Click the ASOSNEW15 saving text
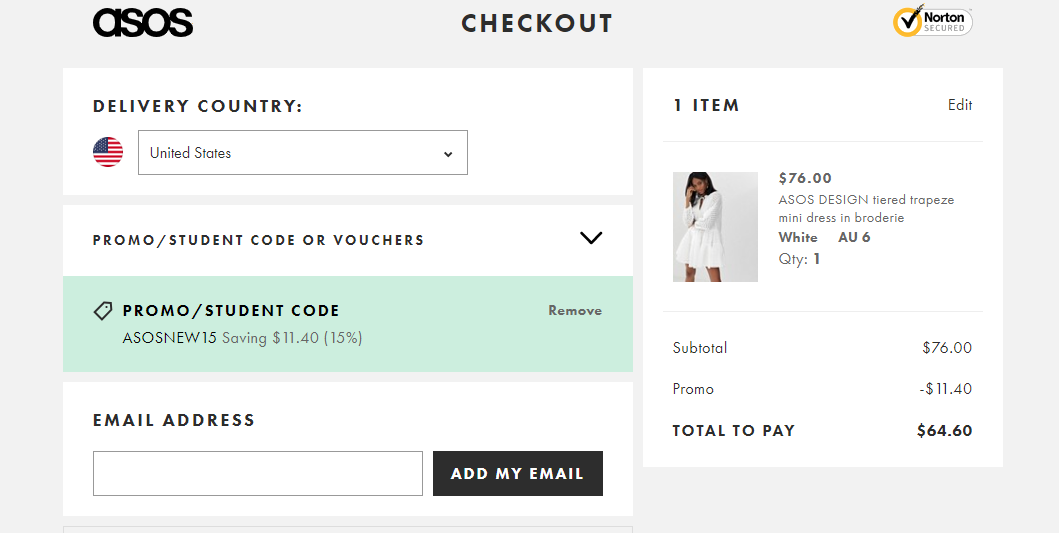The height and width of the screenshot is (533, 1059). pyautogui.click(x=242, y=338)
